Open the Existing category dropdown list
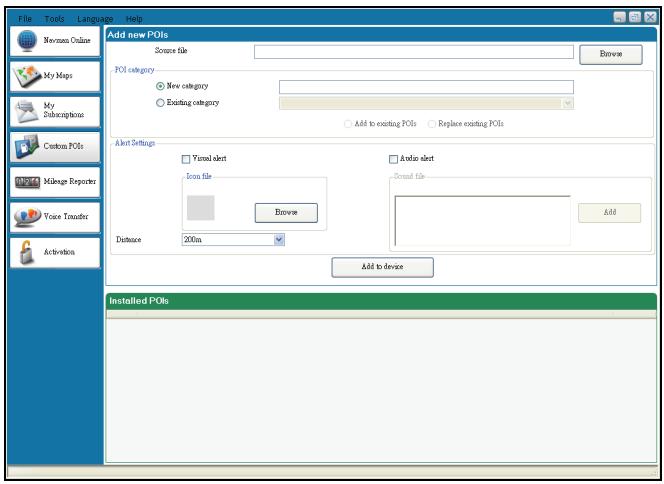 (567, 103)
